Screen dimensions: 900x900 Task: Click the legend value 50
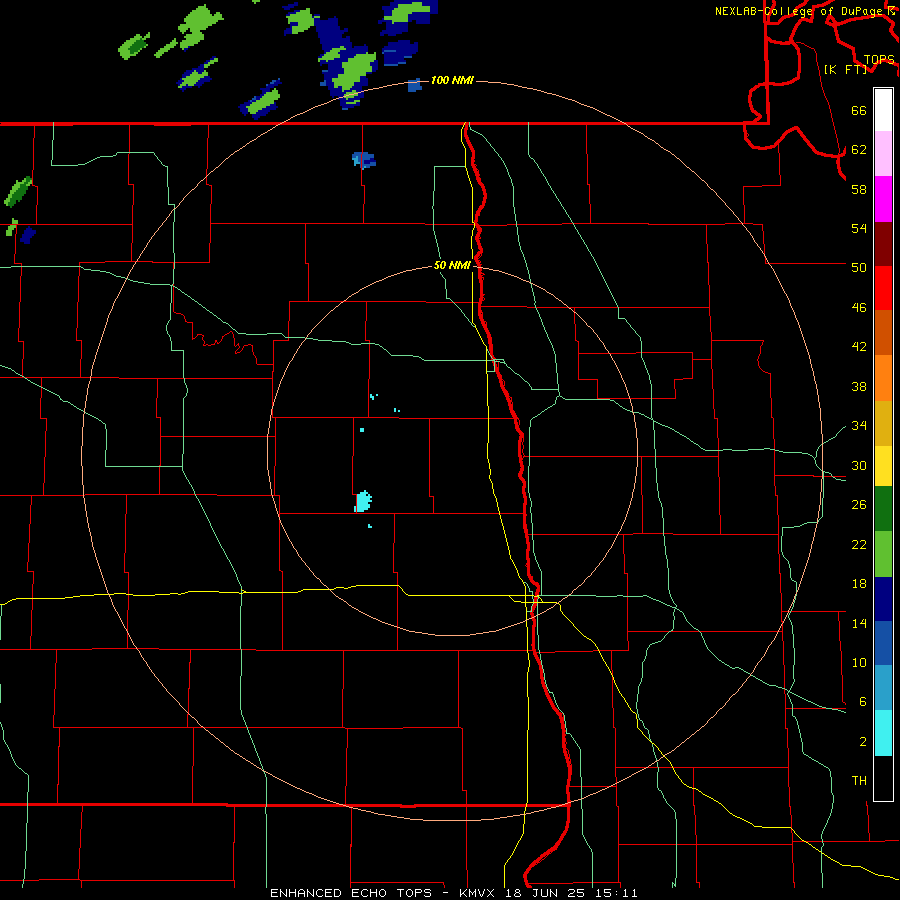pyautogui.click(x=859, y=267)
